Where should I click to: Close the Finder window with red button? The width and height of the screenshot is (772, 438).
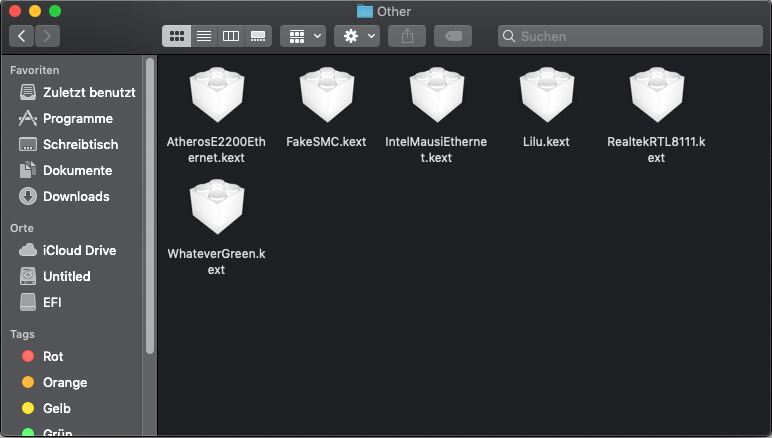point(15,11)
